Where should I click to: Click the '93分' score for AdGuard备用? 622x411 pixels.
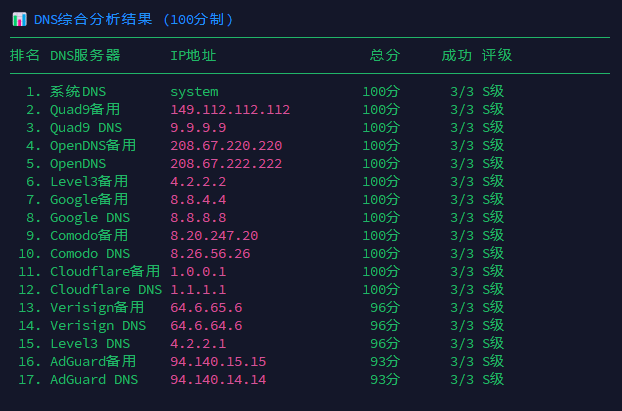tap(385, 362)
